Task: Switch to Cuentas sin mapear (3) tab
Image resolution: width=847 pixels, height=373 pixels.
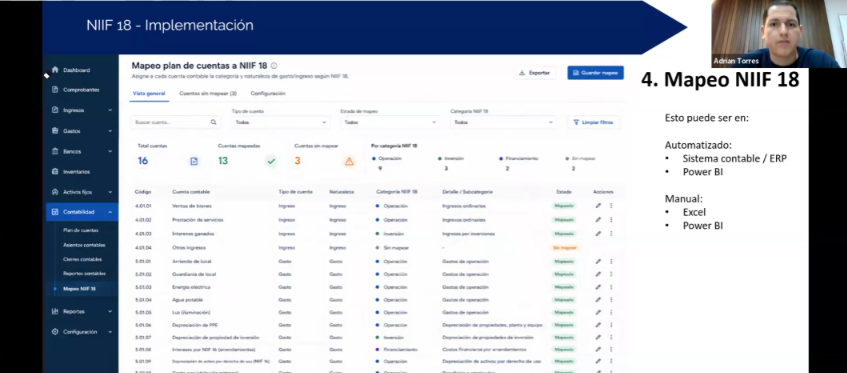Action: pyautogui.click(x=208, y=93)
